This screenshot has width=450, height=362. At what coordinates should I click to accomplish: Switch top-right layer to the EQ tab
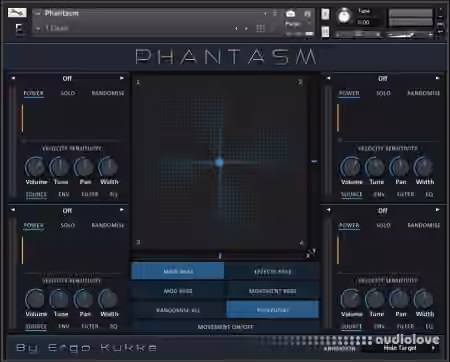pos(429,194)
